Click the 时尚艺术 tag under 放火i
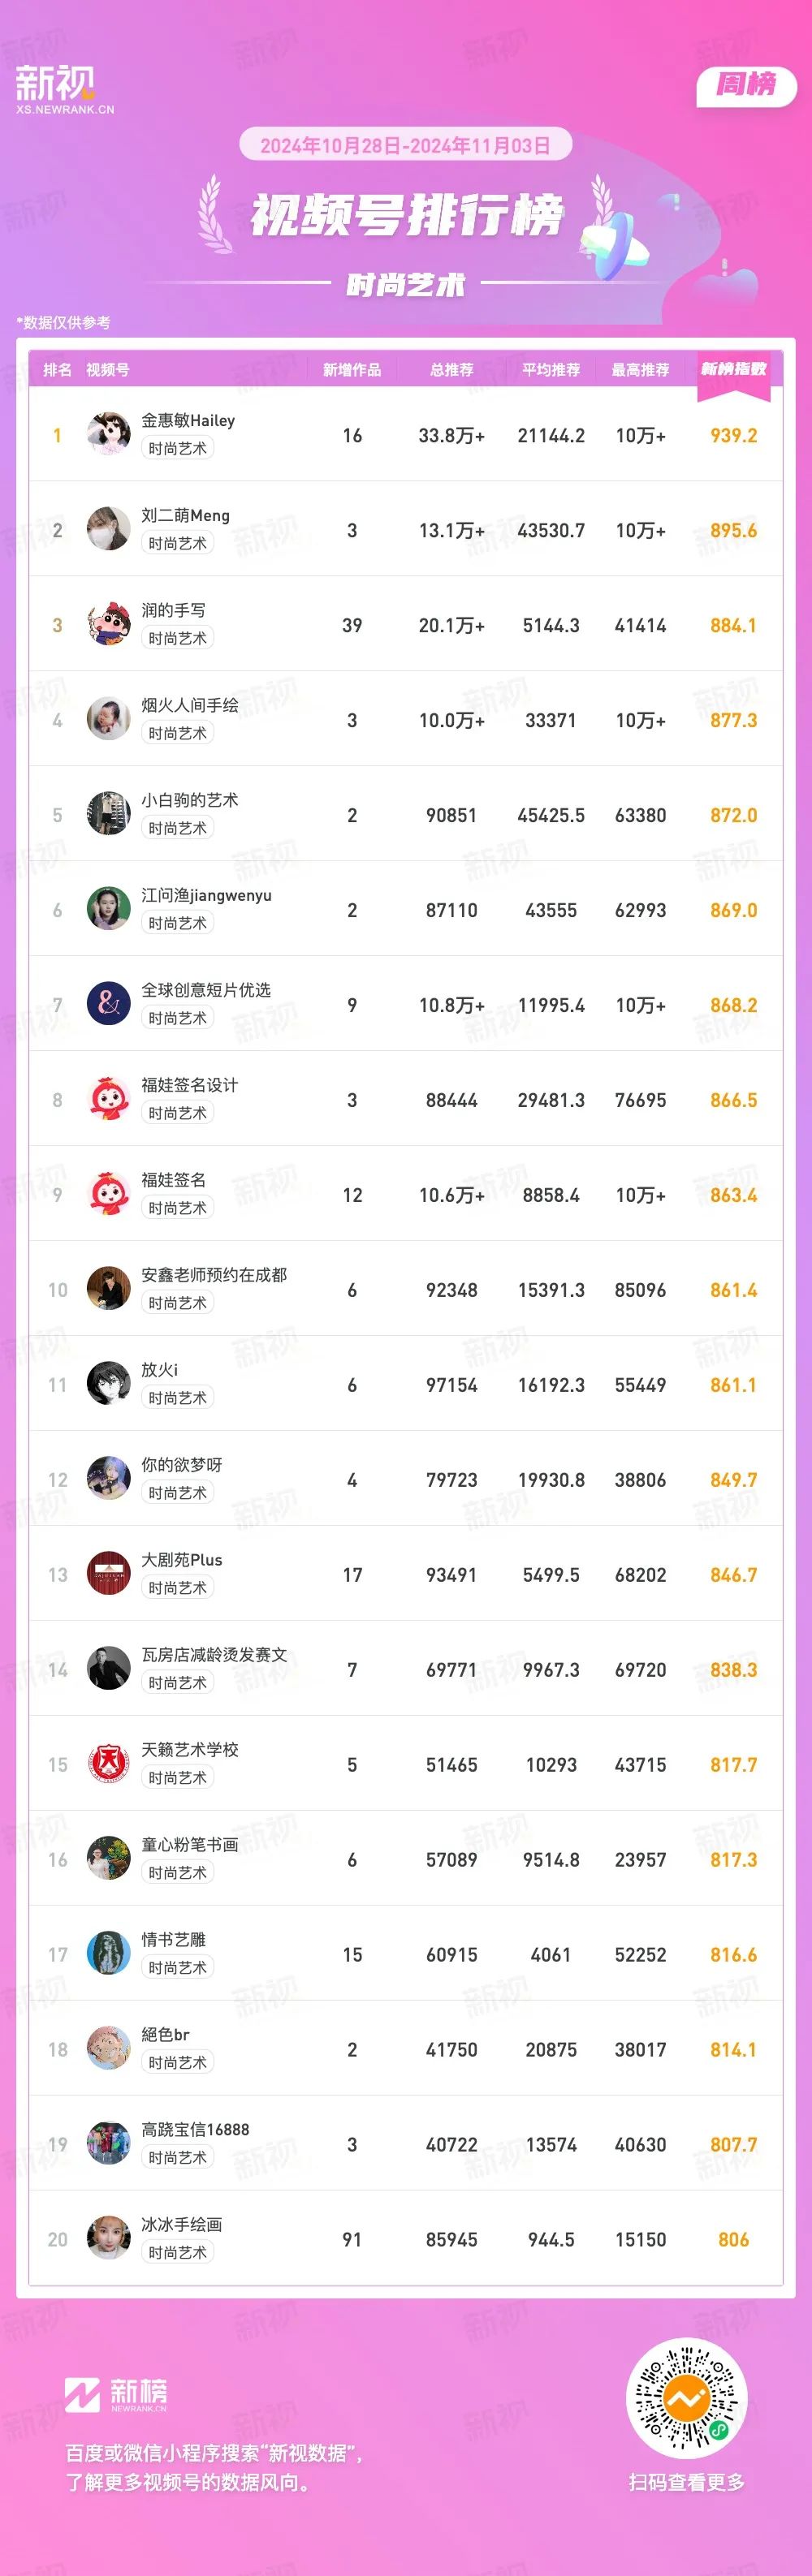The width and height of the screenshot is (812, 2576). click(177, 1398)
